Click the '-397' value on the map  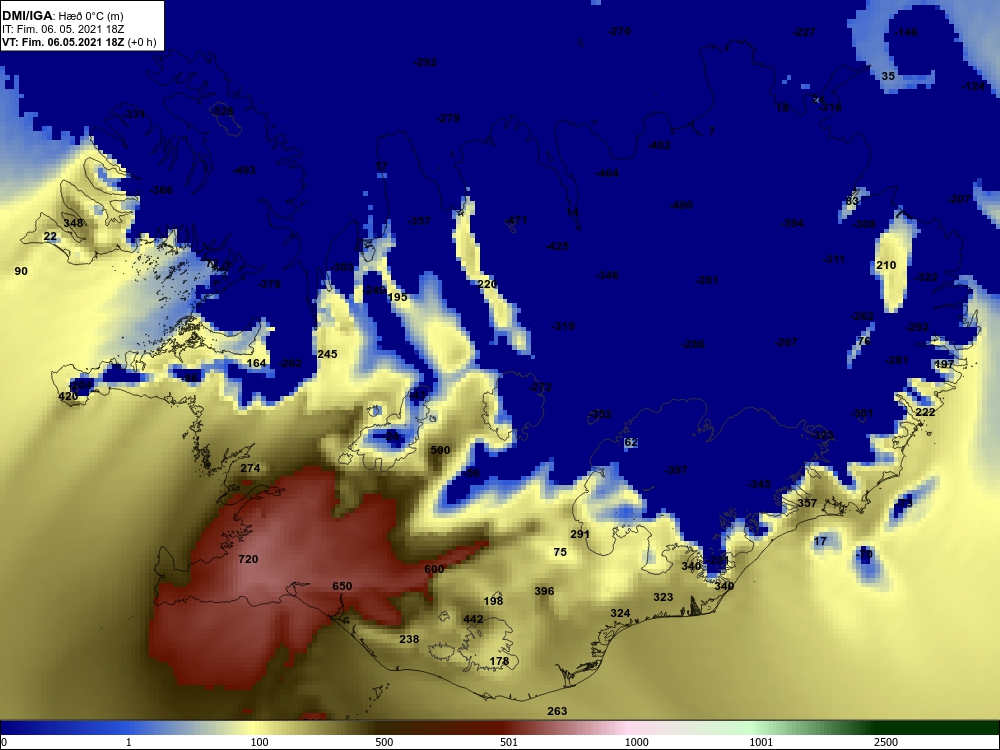676,471
